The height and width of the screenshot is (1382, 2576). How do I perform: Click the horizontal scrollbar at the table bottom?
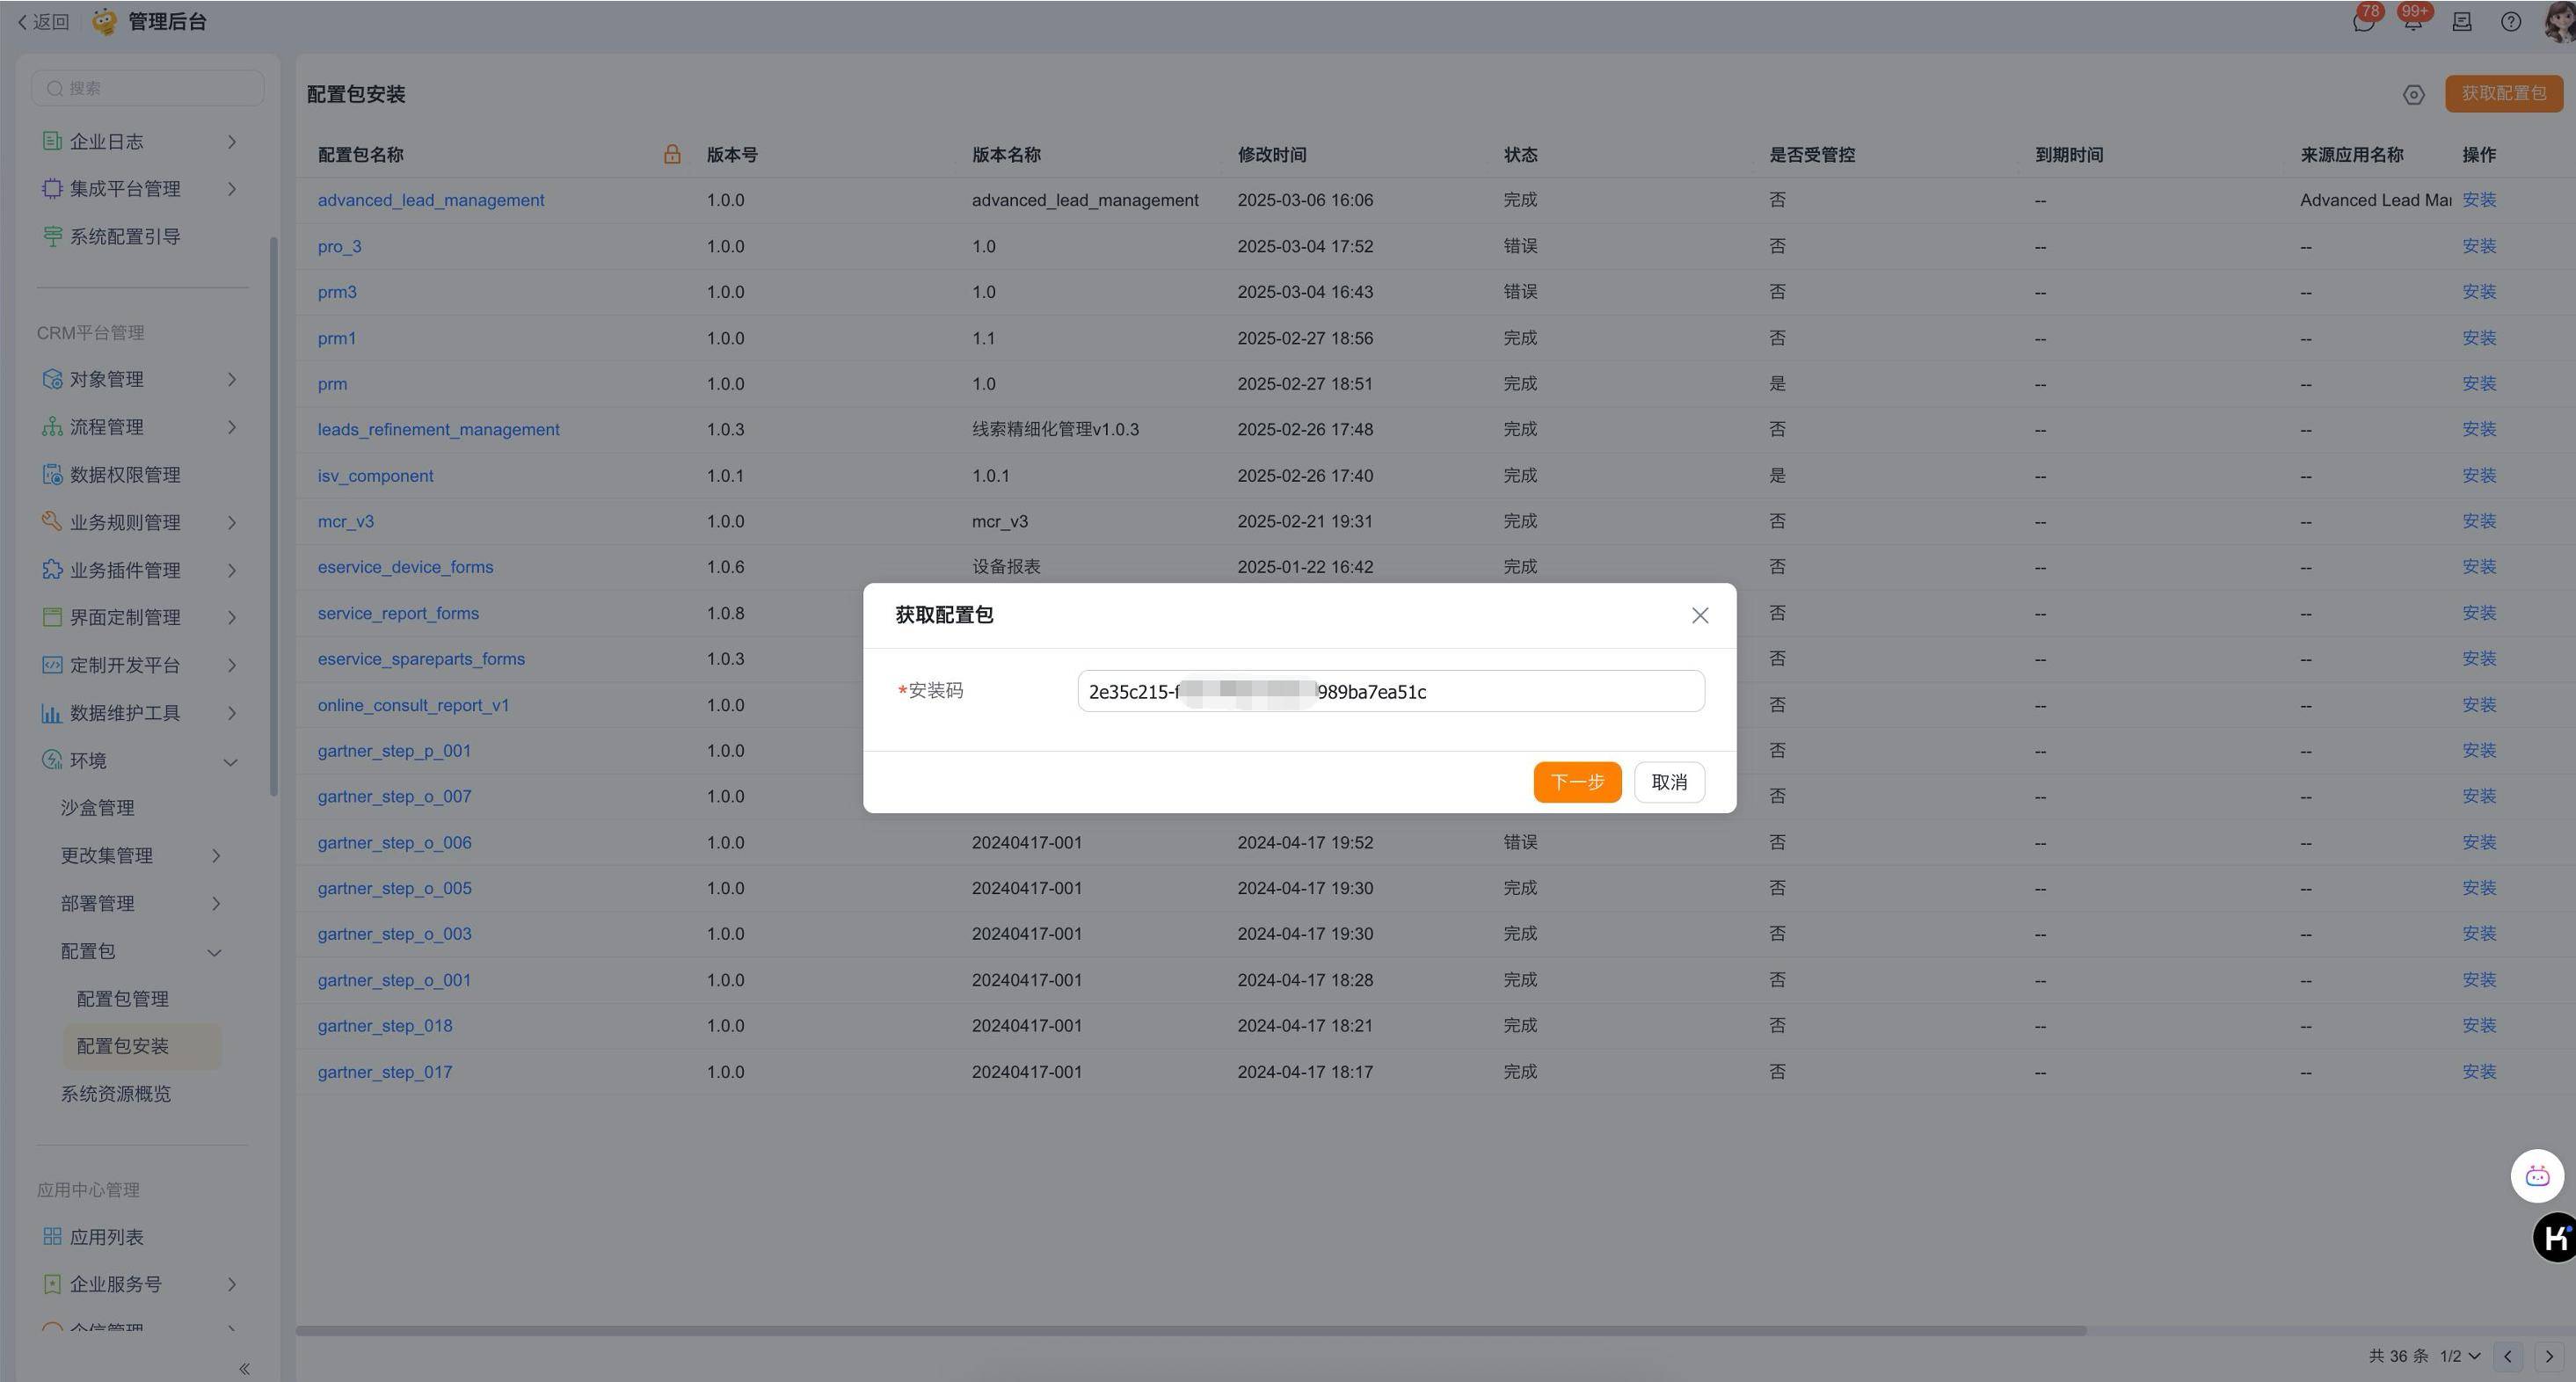[1190, 1331]
